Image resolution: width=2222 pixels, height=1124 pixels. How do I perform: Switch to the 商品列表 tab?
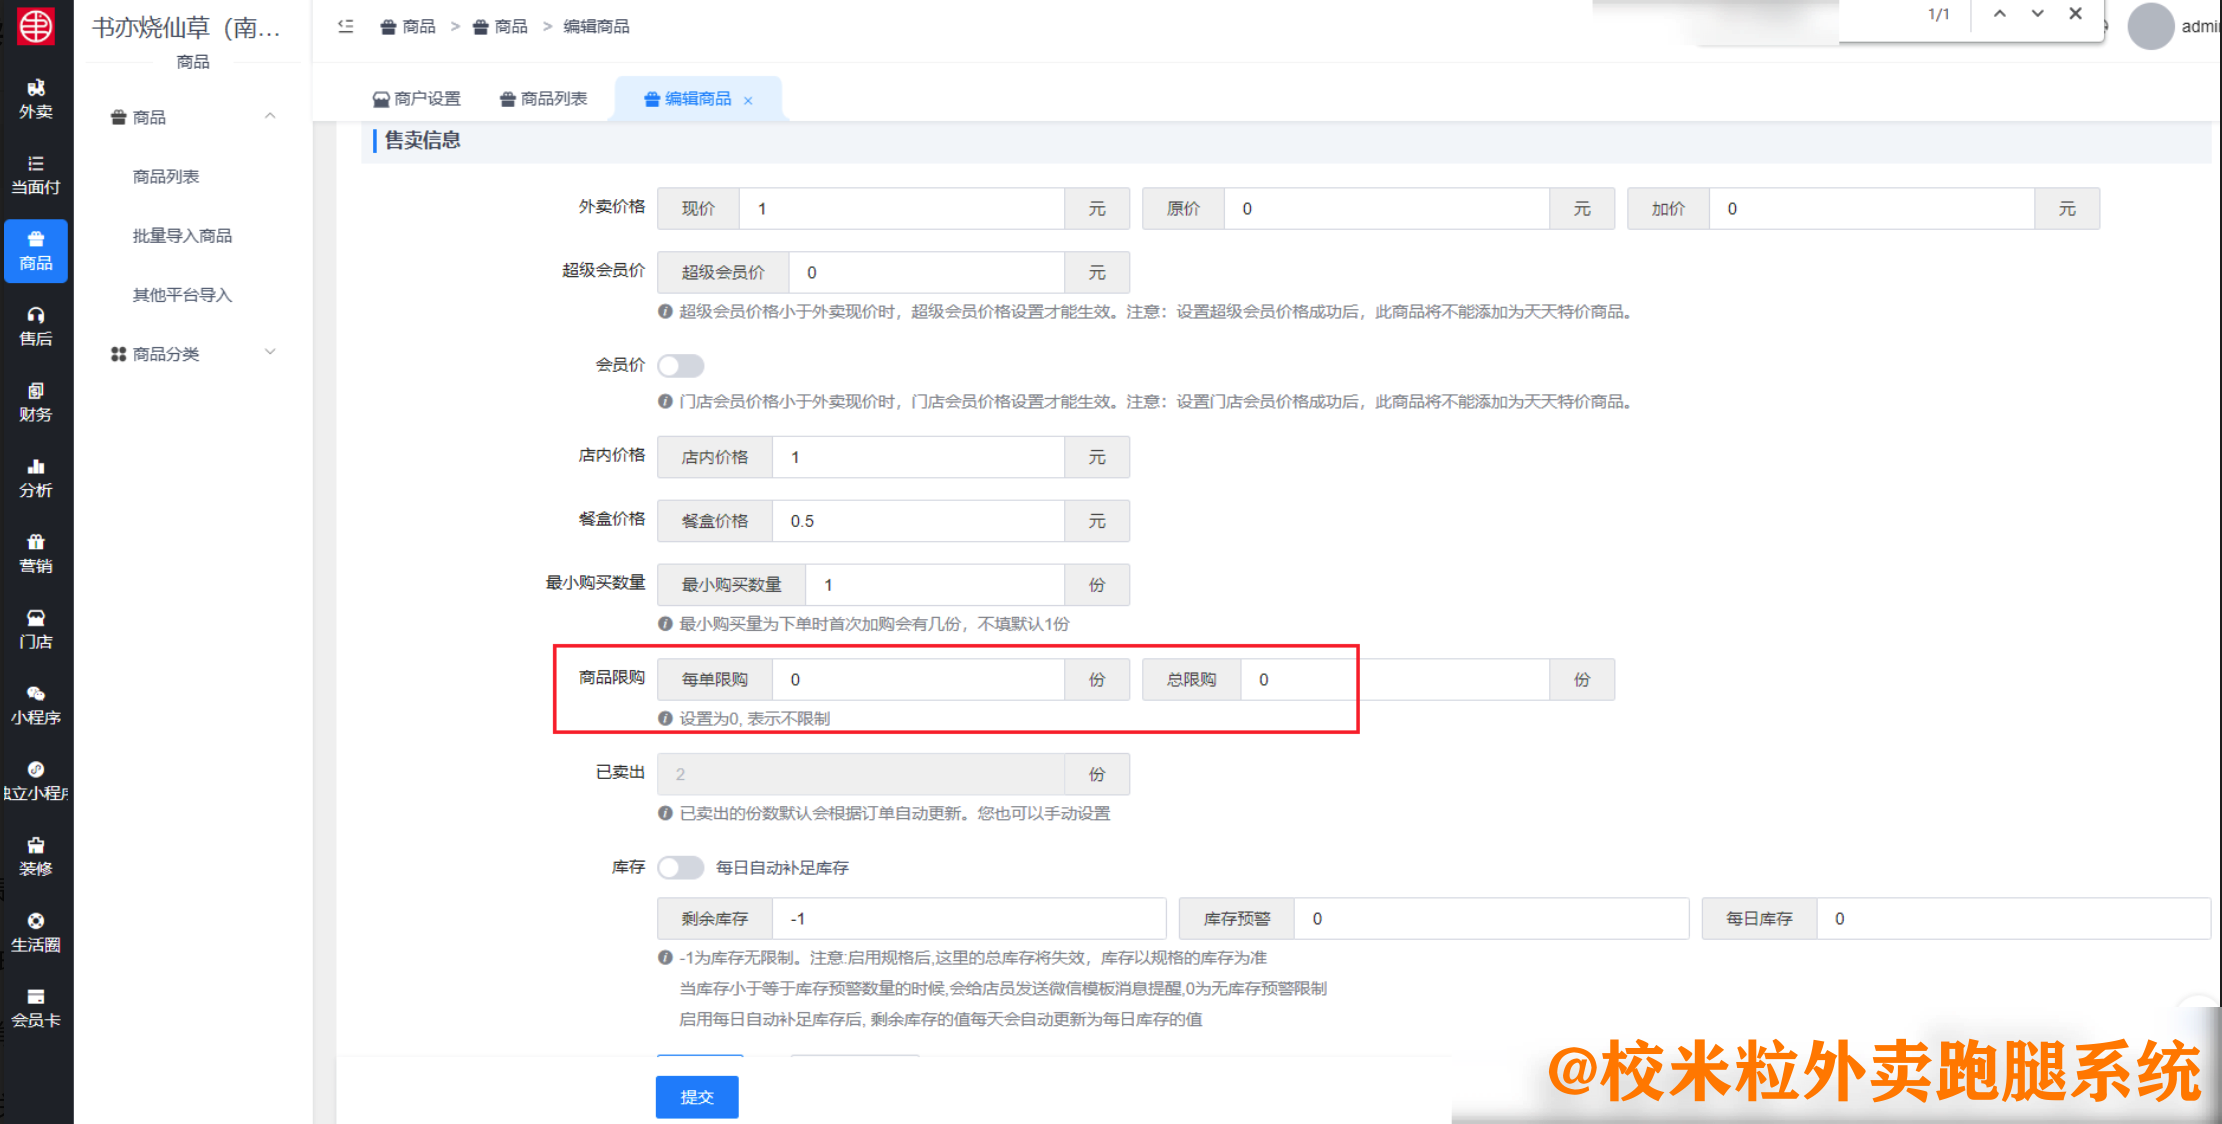click(x=544, y=98)
